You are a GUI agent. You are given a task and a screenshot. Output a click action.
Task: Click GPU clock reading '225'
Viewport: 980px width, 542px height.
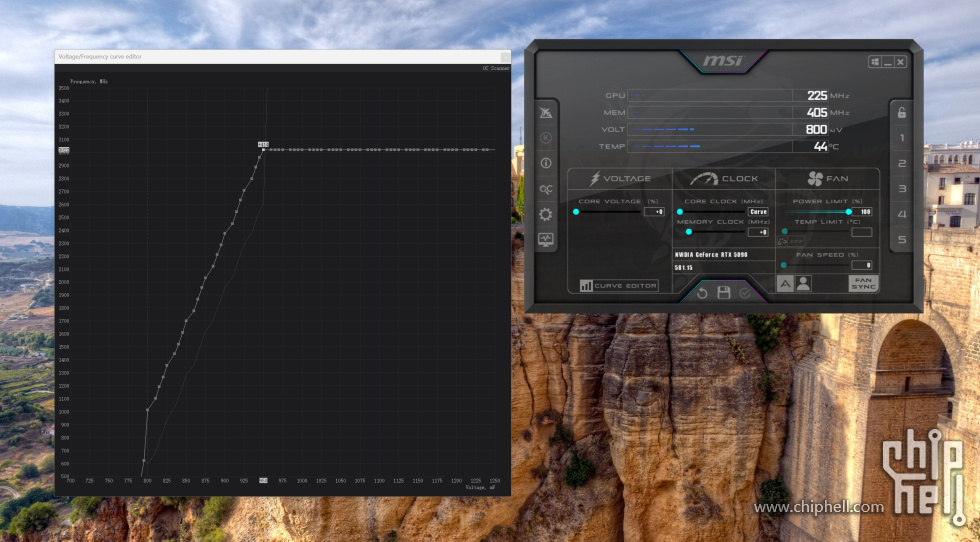(x=817, y=96)
